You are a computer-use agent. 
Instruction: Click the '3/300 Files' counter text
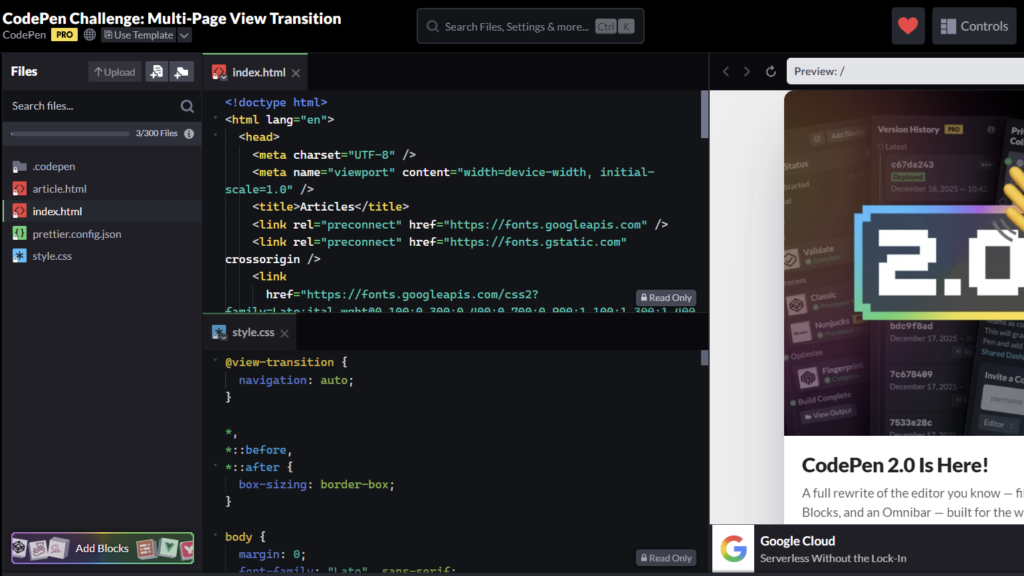point(156,133)
